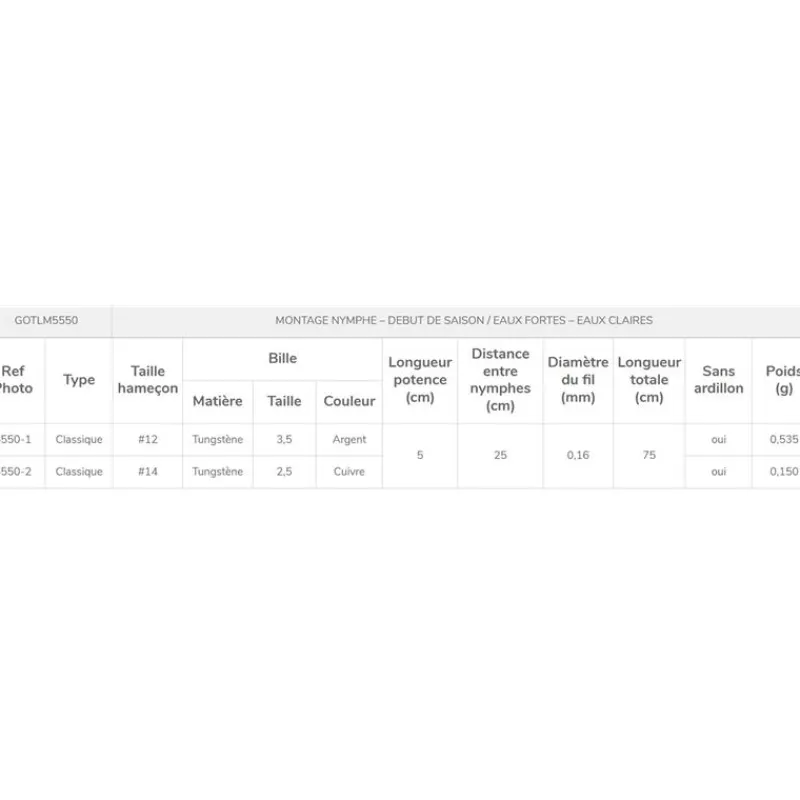Click the Argent color cell
800x800 pixels.
pyautogui.click(x=349, y=439)
